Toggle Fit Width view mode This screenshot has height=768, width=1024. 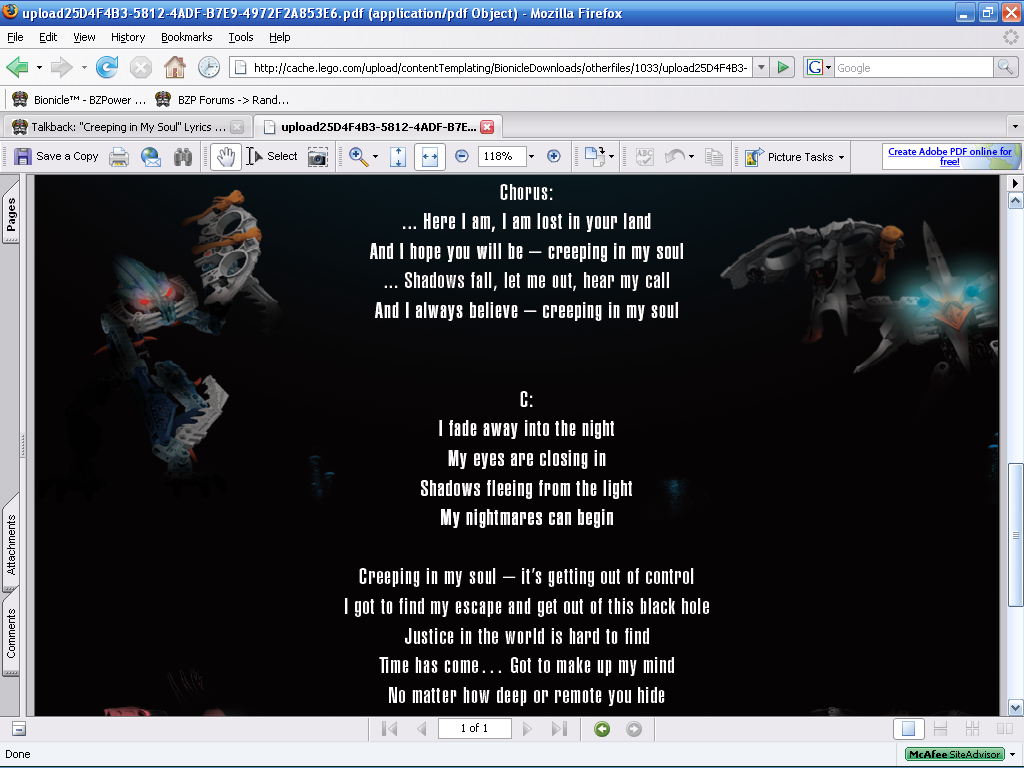(x=429, y=157)
